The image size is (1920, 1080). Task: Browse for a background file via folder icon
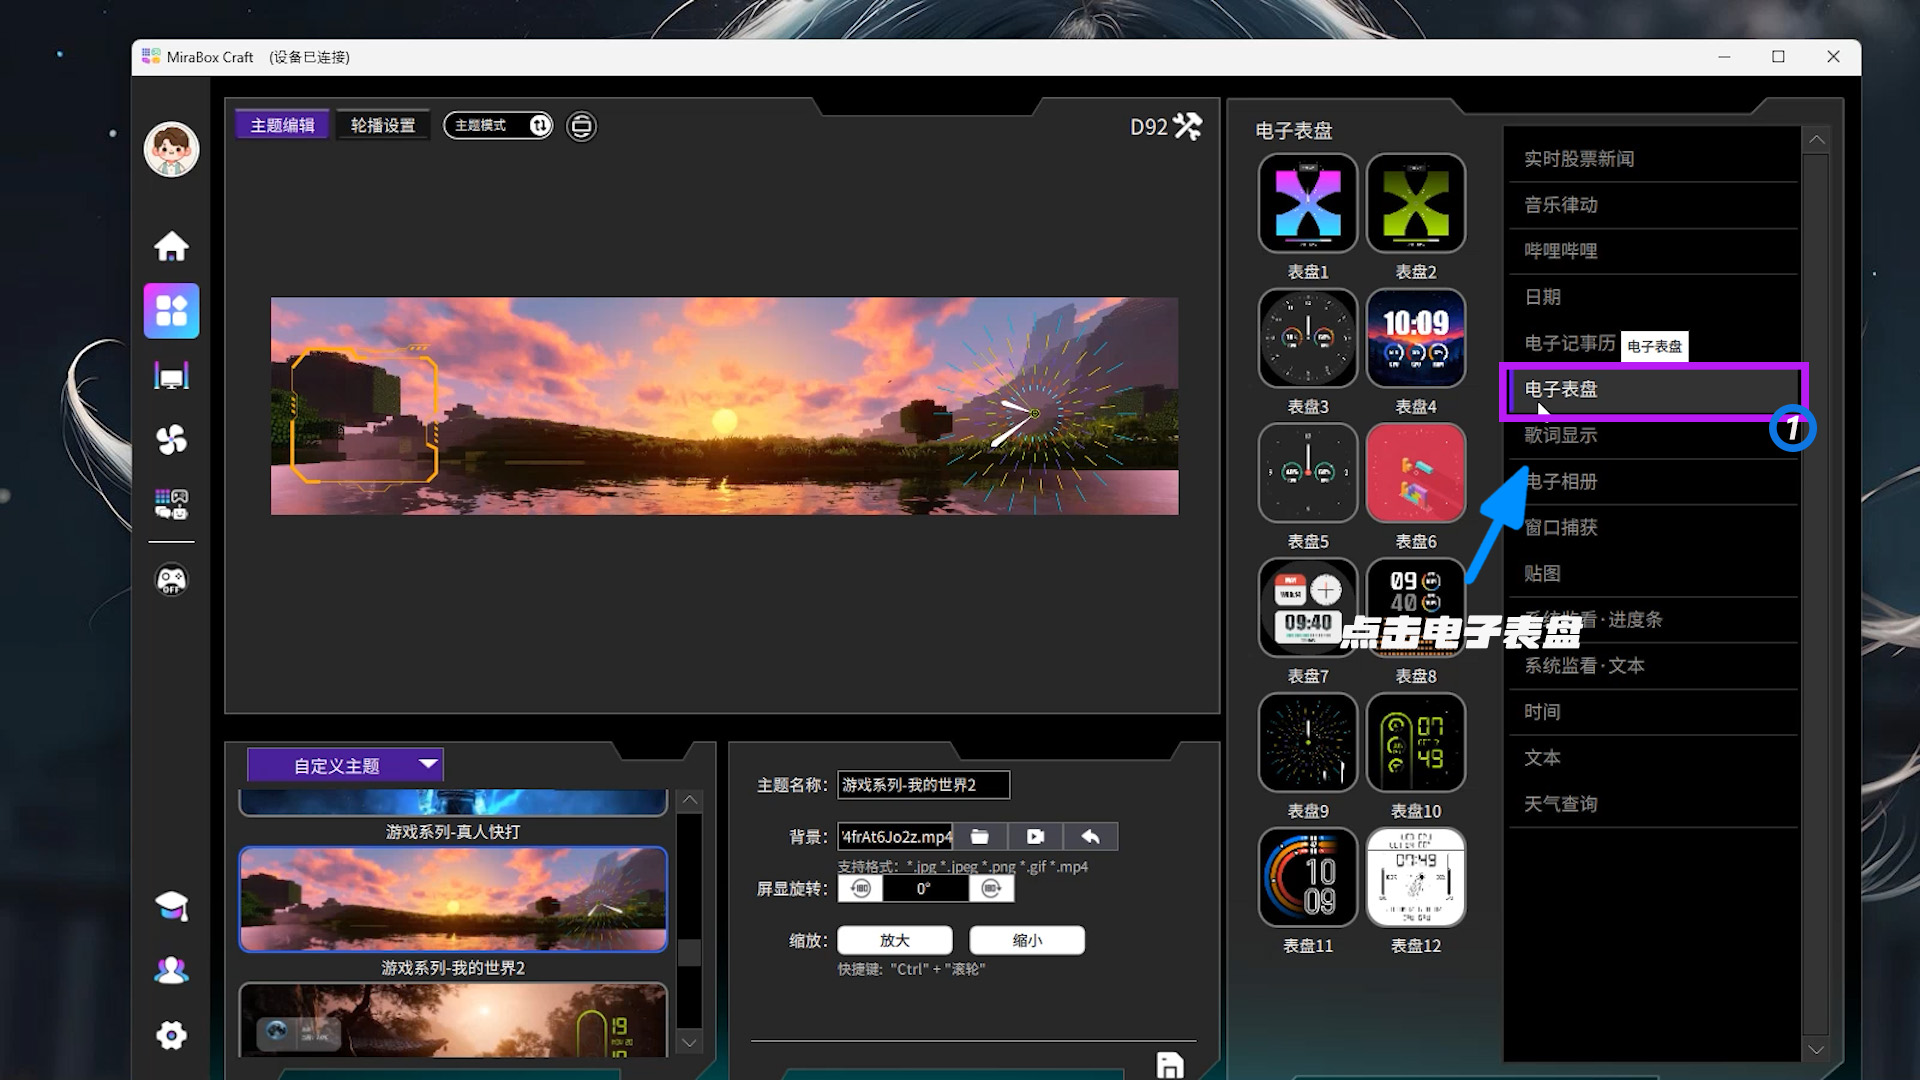(980, 837)
